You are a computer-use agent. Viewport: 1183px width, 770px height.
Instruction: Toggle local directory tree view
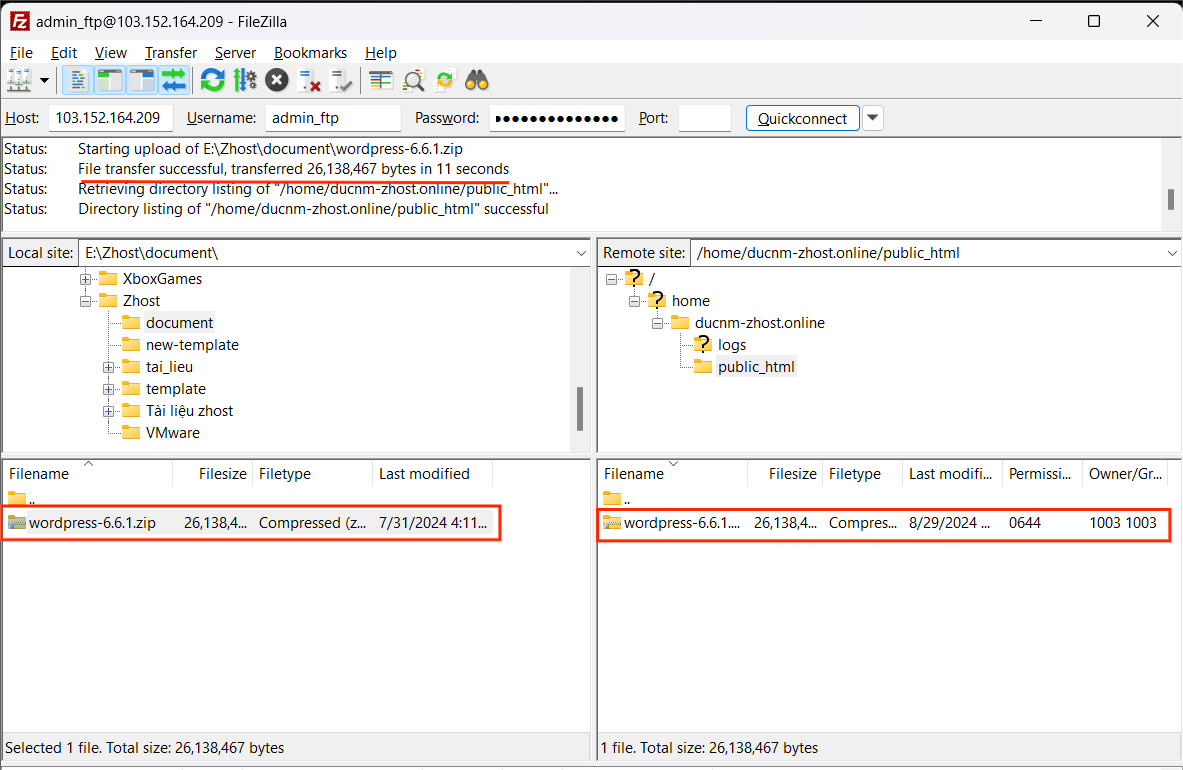110,80
